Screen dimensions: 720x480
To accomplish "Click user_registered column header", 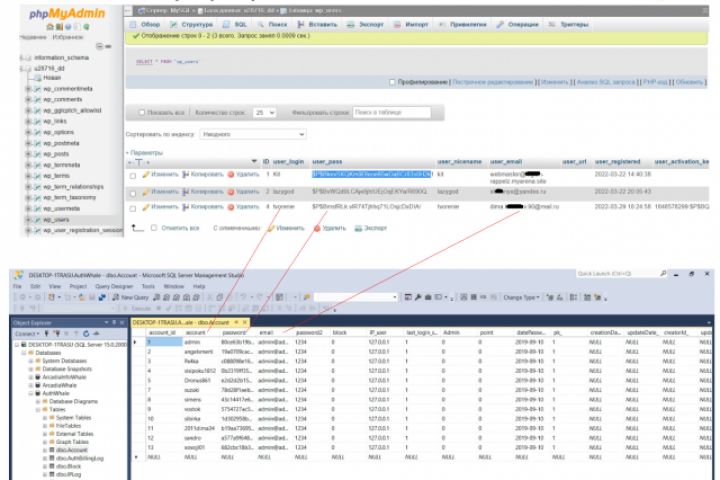I will 618,162.
